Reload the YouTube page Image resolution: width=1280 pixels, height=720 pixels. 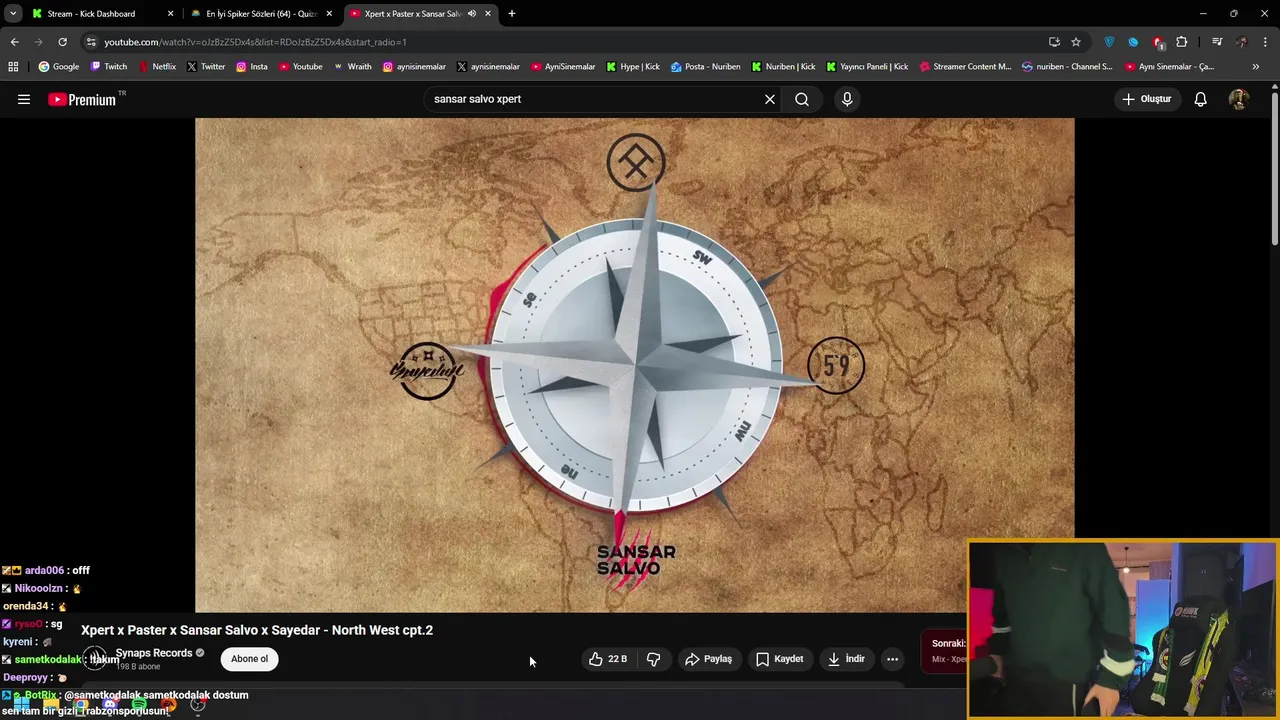(62, 42)
